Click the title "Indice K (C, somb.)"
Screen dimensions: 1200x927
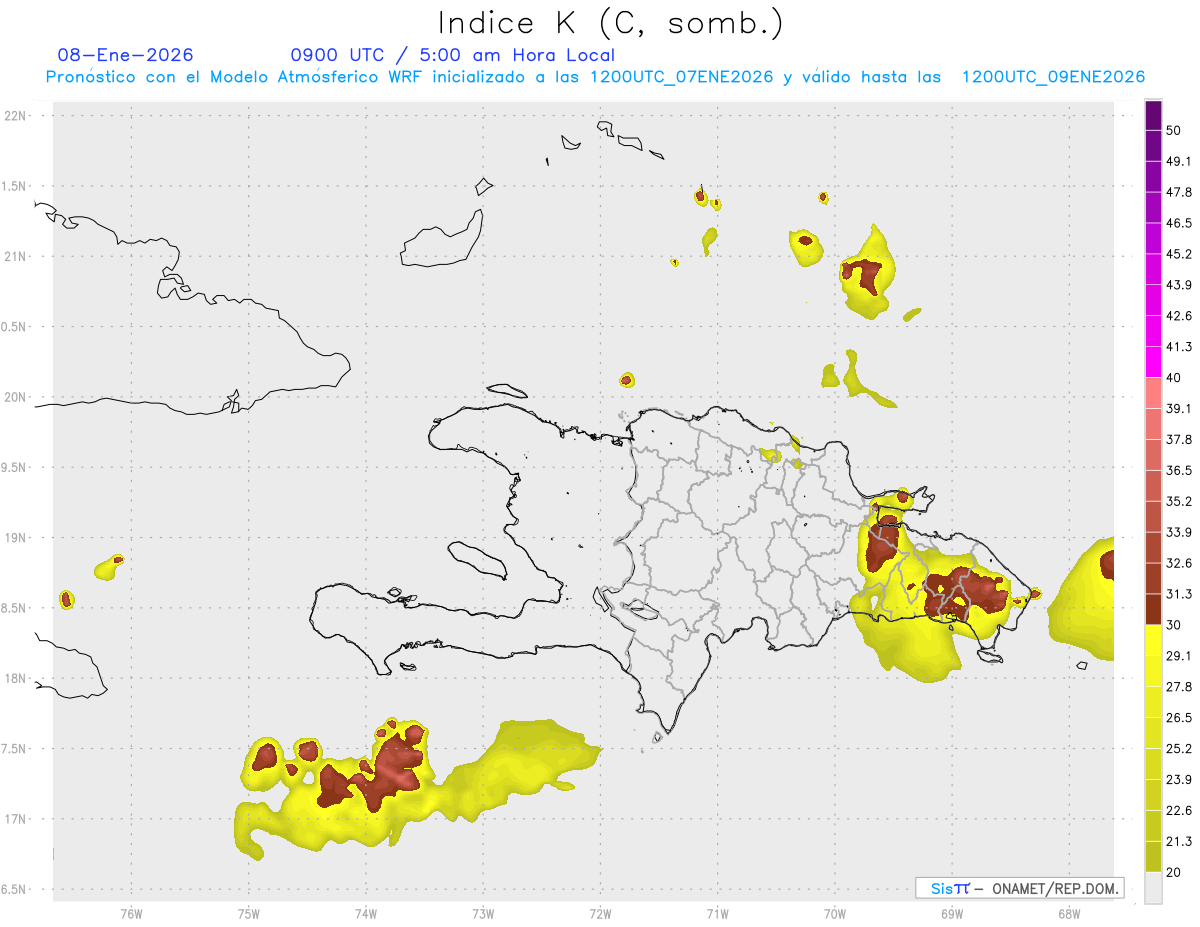610,23
